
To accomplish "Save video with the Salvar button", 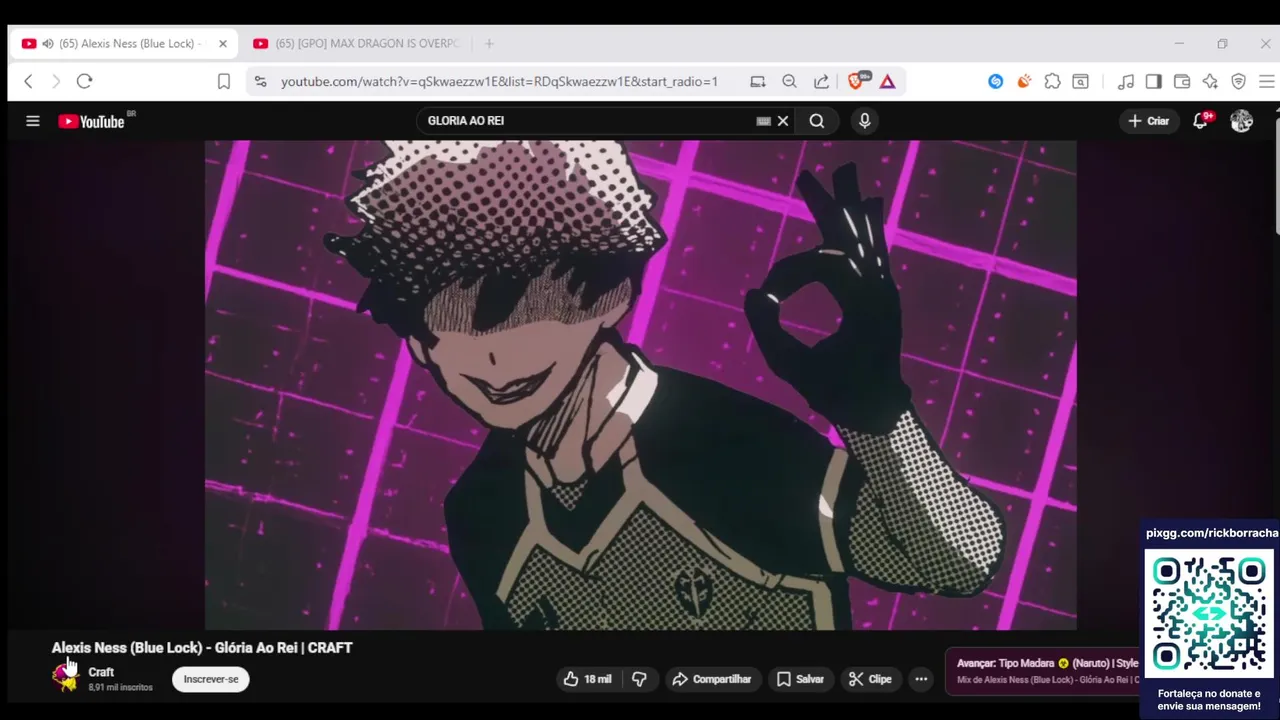I will pyautogui.click(x=800, y=679).
